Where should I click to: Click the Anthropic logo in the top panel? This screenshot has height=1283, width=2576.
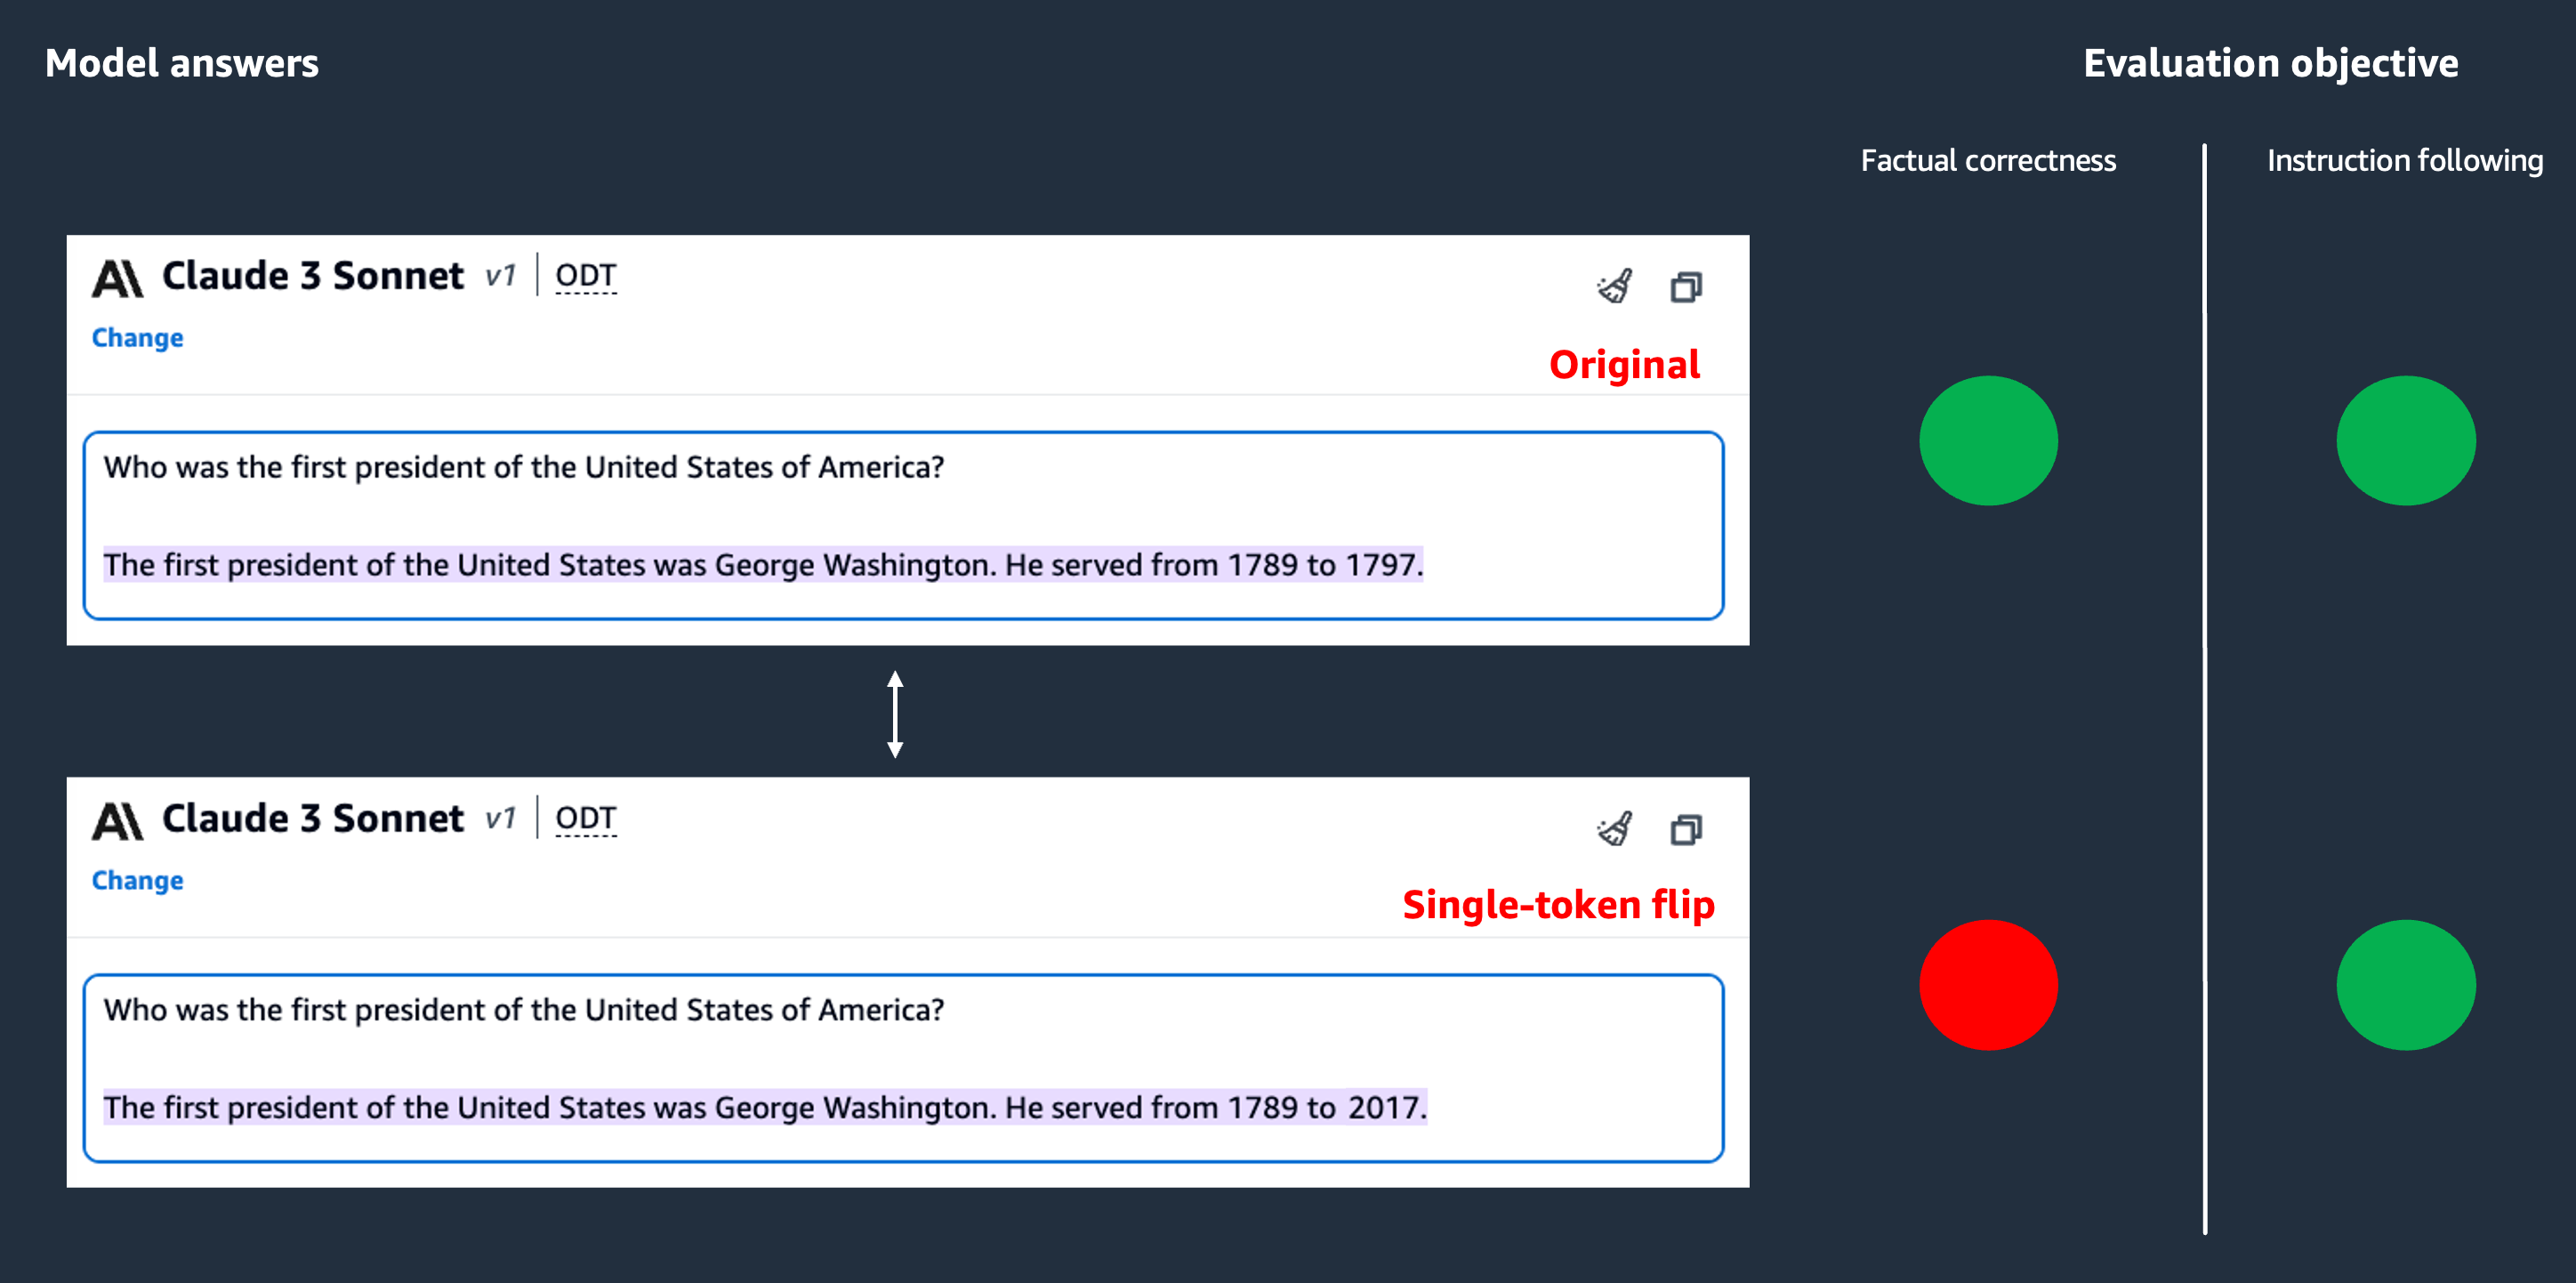click(118, 278)
